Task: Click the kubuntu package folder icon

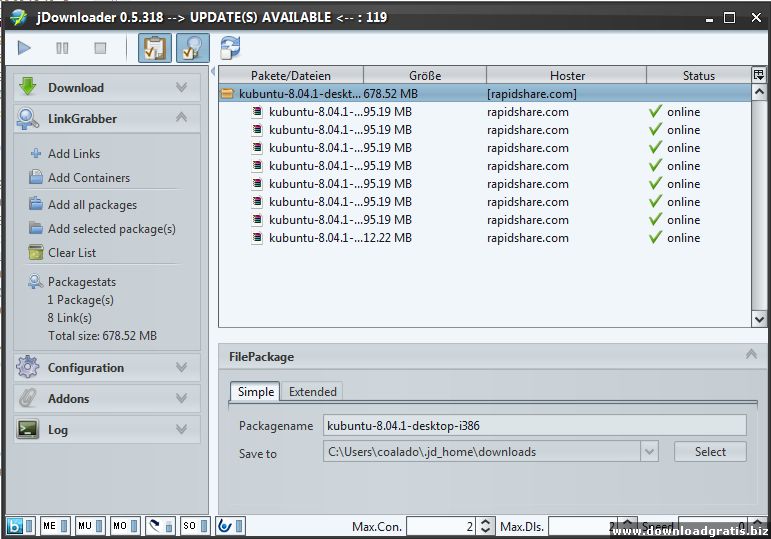Action: 227,93
